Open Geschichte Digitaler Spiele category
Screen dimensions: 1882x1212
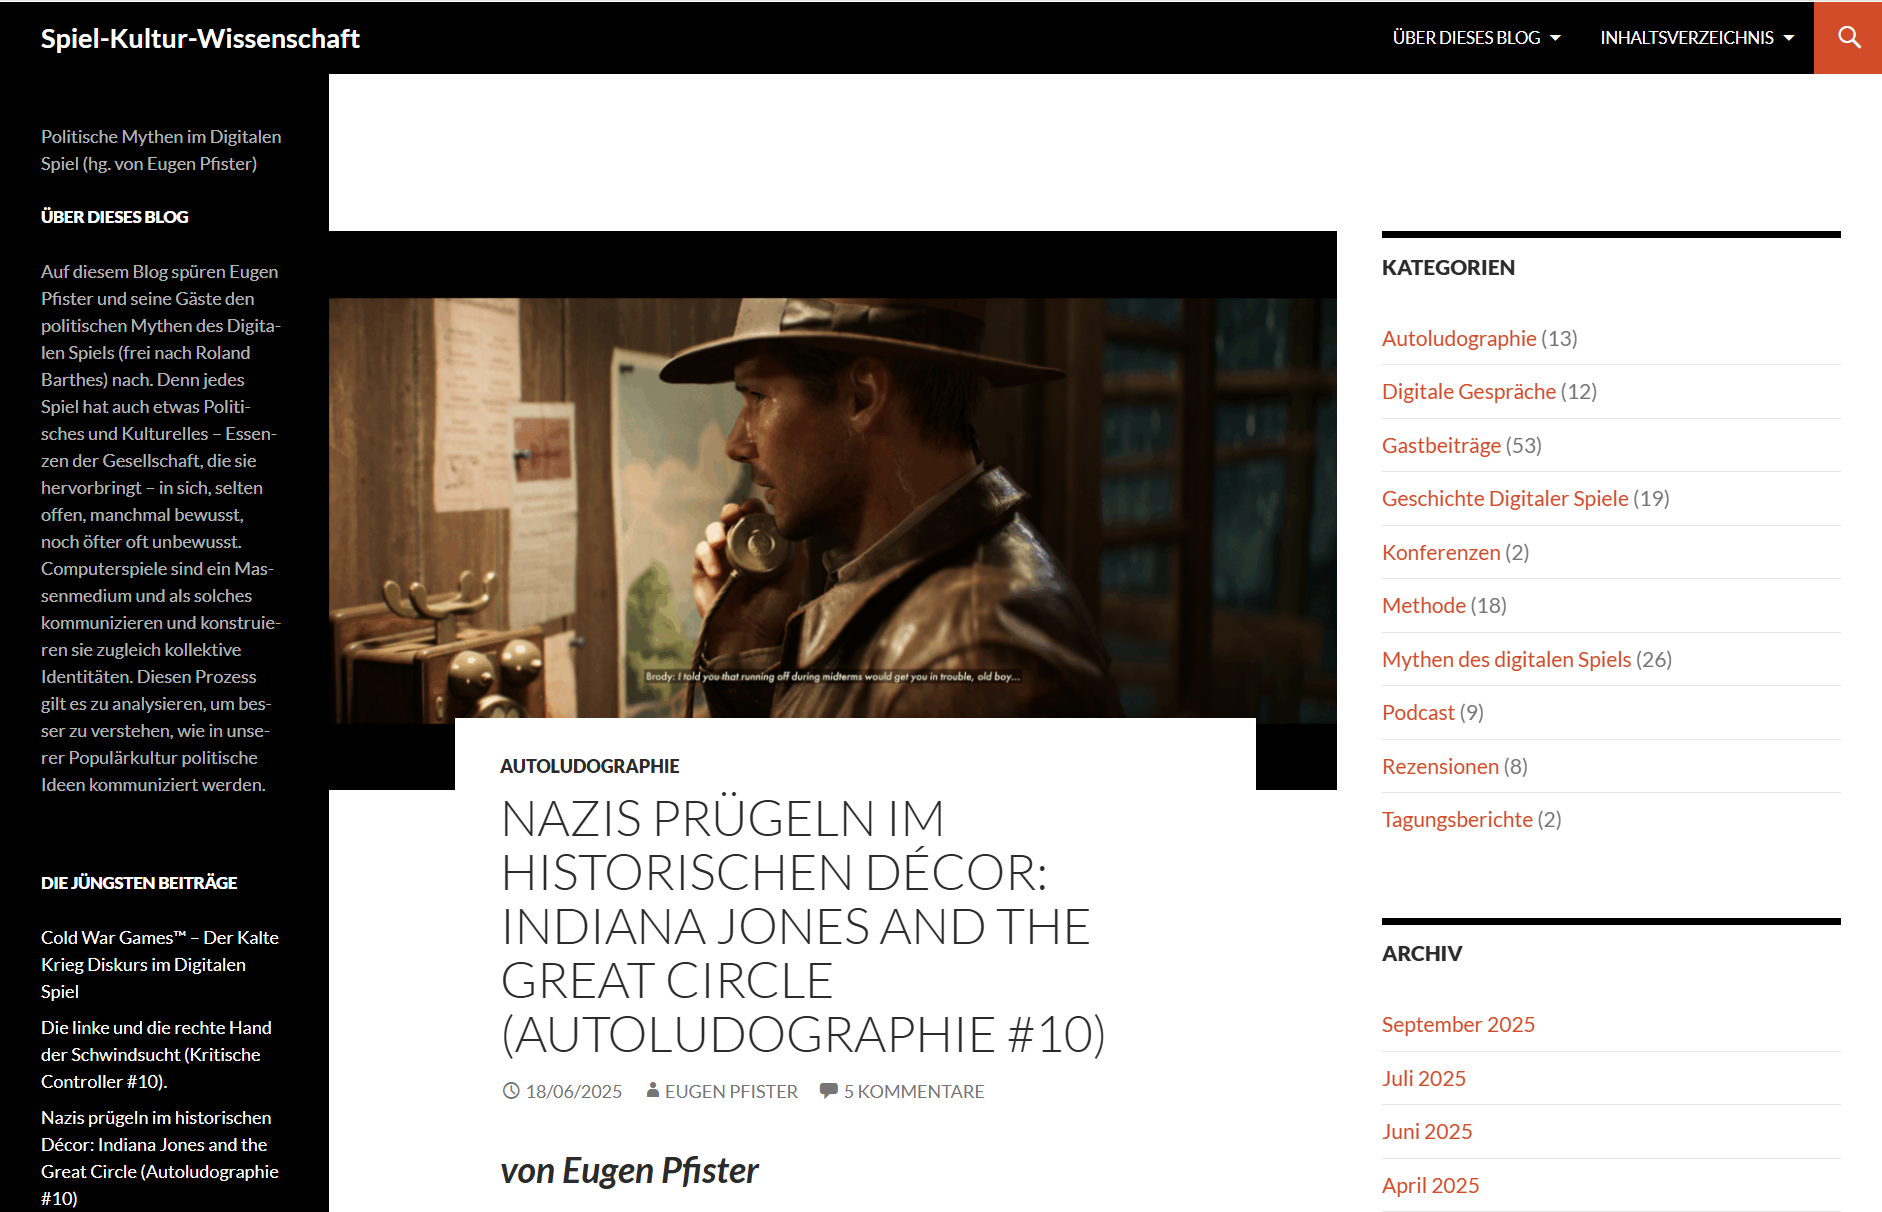click(x=1504, y=498)
